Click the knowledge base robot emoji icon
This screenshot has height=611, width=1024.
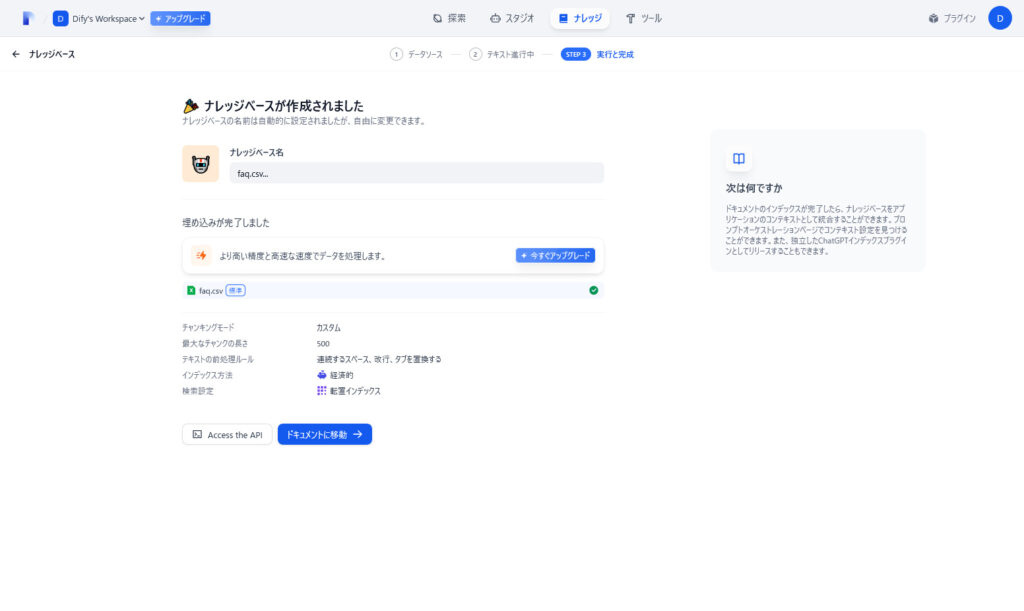[200, 164]
